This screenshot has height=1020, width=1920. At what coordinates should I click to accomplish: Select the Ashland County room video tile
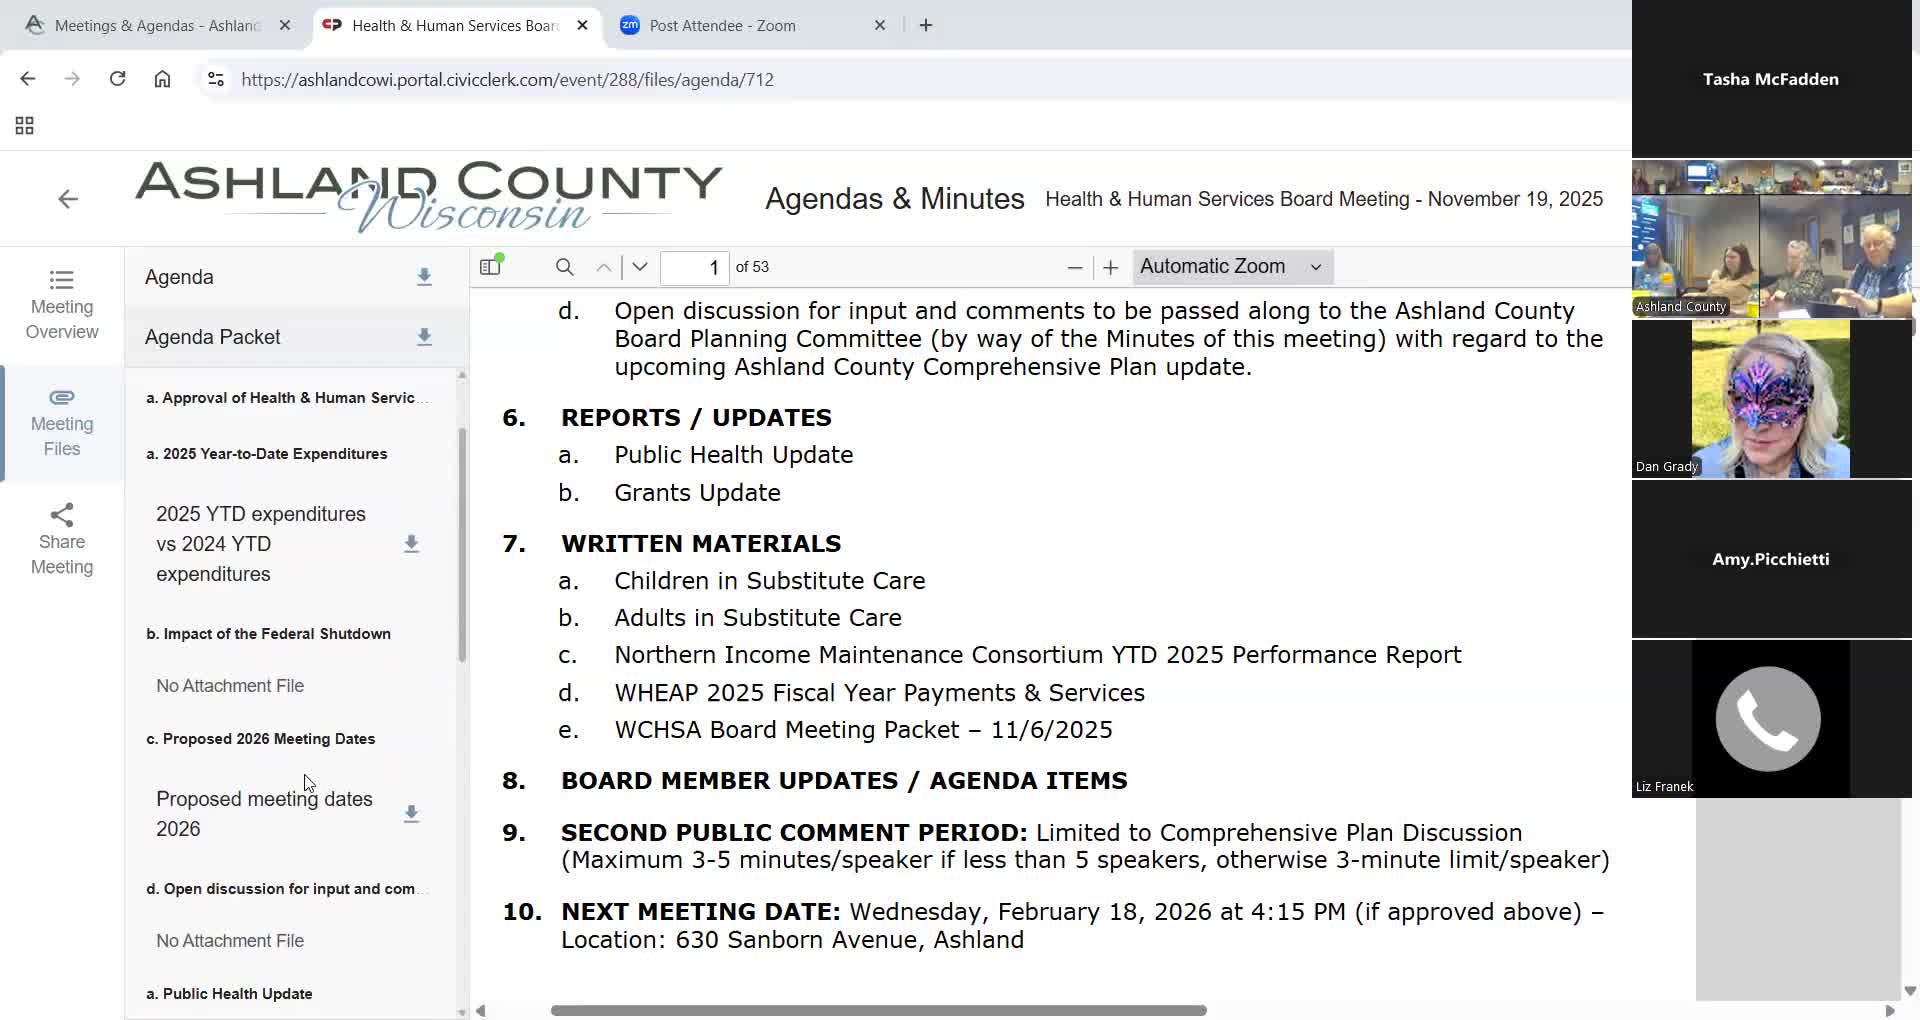[x=1771, y=239]
